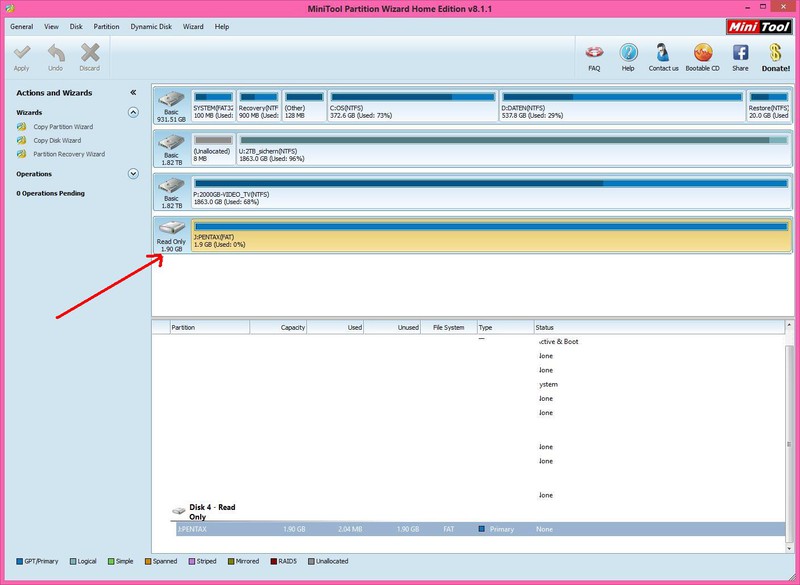Sort by Status column header
Image resolution: width=800 pixels, height=585 pixels.
pos(659,327)
